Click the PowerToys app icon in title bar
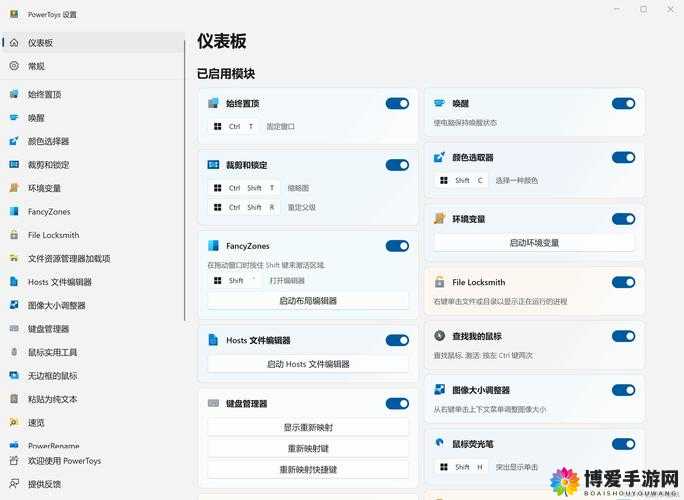This screenshot has width=684, height=500. point(14,14)
